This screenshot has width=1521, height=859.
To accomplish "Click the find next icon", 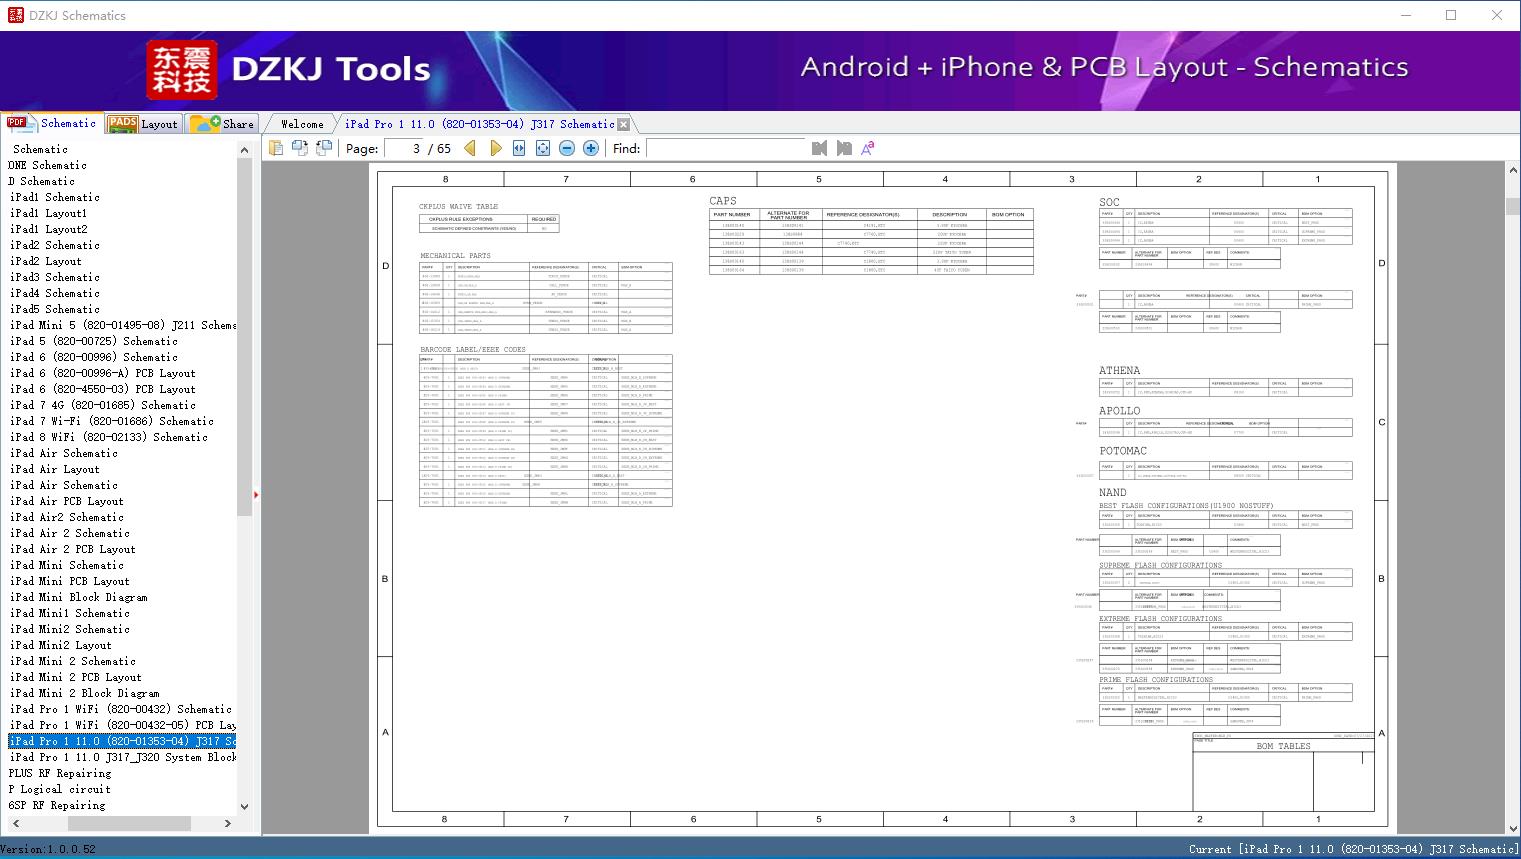I will tap(844, 148).
